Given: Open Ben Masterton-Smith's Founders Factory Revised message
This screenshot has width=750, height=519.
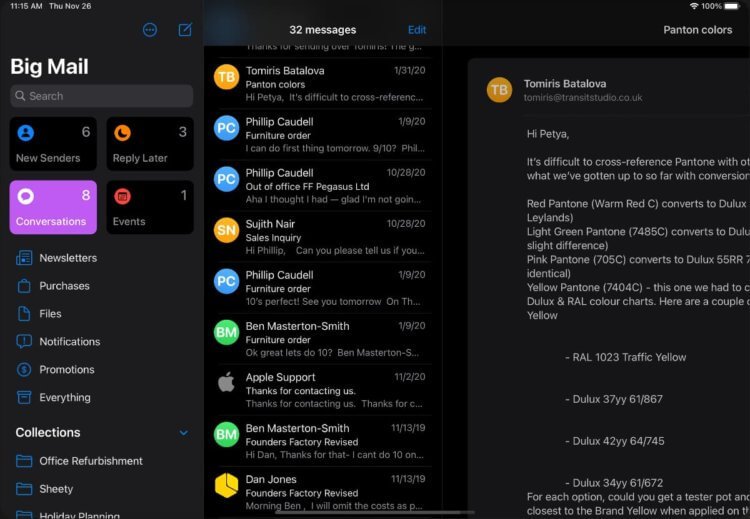Looking at the screenshot, I should (x=322, y=442).
